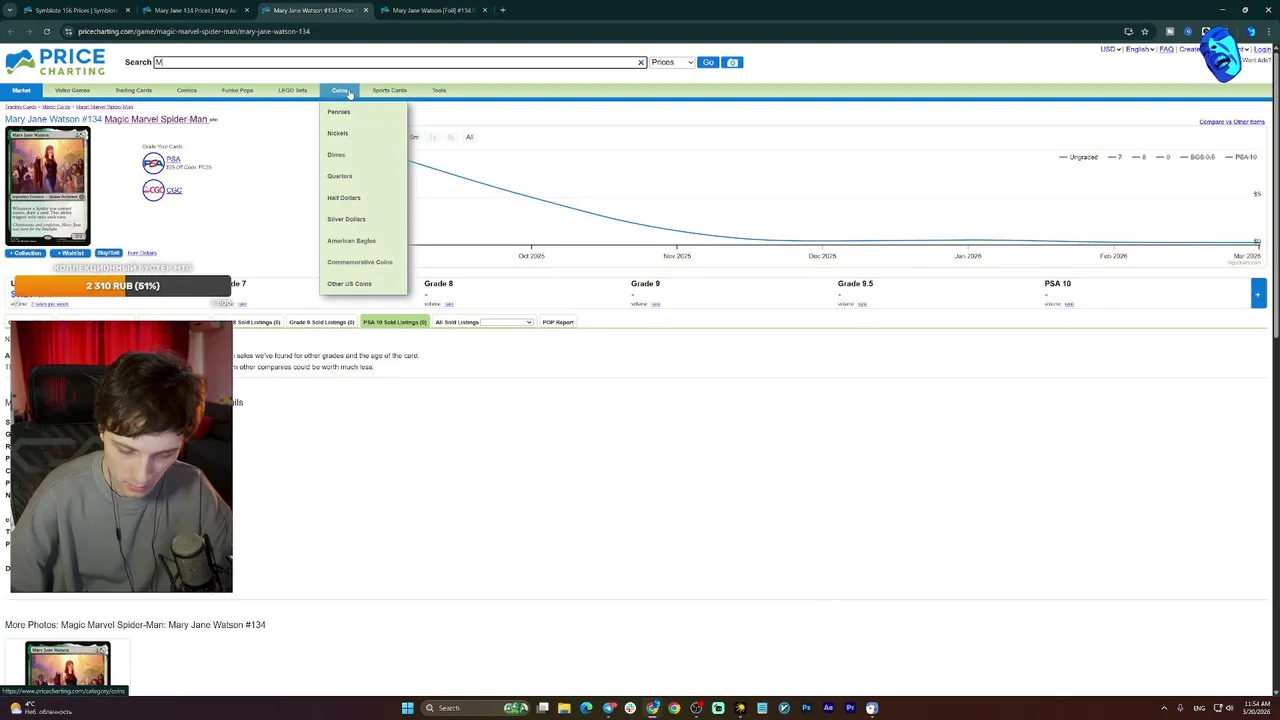
Task: Click the camera search icon beside Go
Action: [732, 62]
